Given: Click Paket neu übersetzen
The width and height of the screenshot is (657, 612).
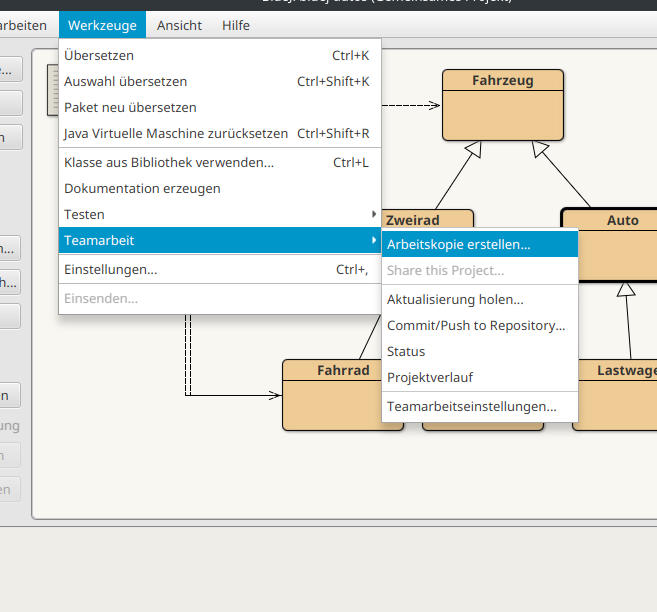Looking at the screenshot, I should [220, 107].
